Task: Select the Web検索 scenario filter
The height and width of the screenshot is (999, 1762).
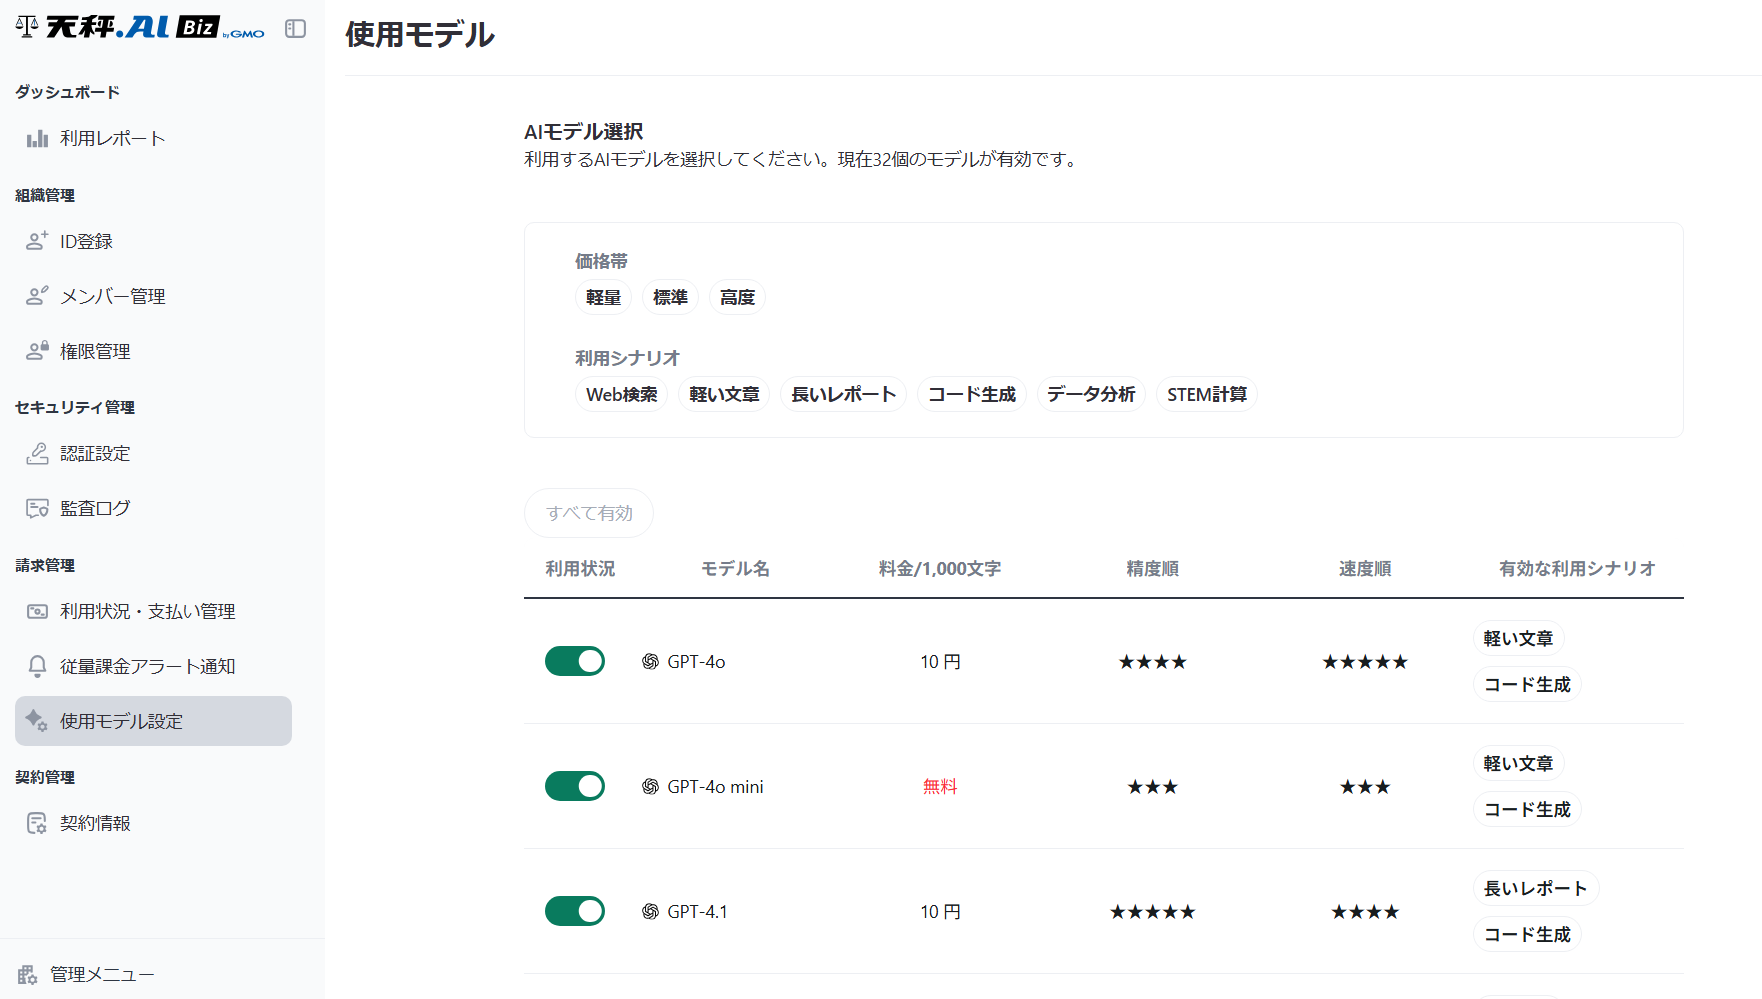Action: (621, 395)
